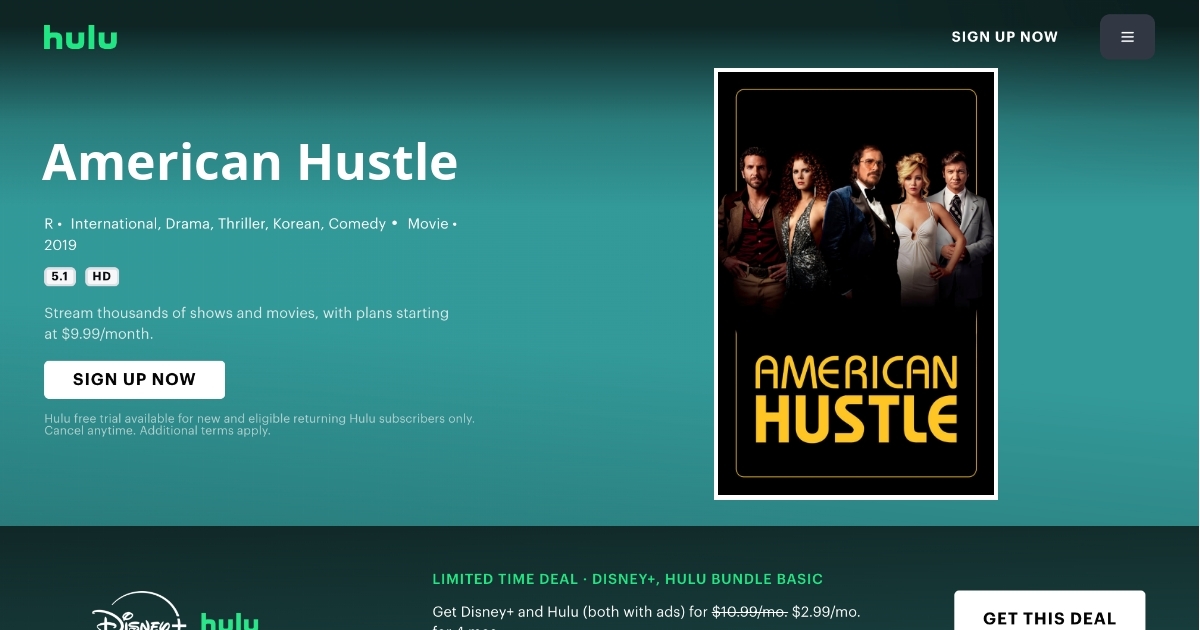Click the LIMITED TIME DEAL bundle heading

coord(627,579)
